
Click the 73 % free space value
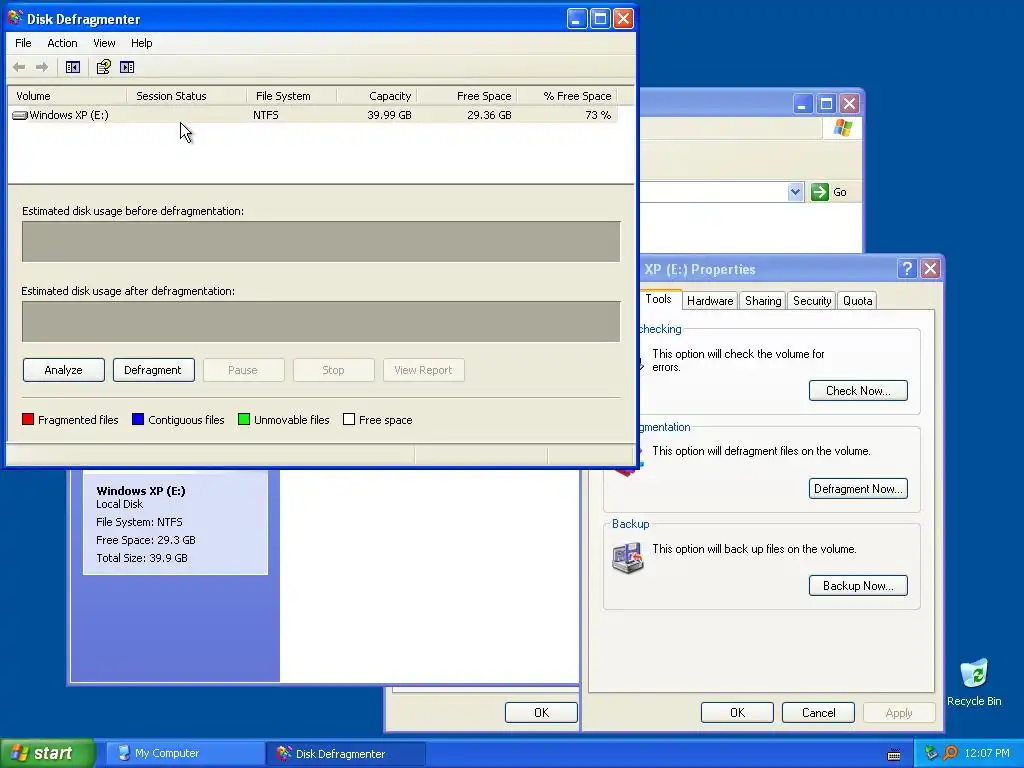(598, 115)
